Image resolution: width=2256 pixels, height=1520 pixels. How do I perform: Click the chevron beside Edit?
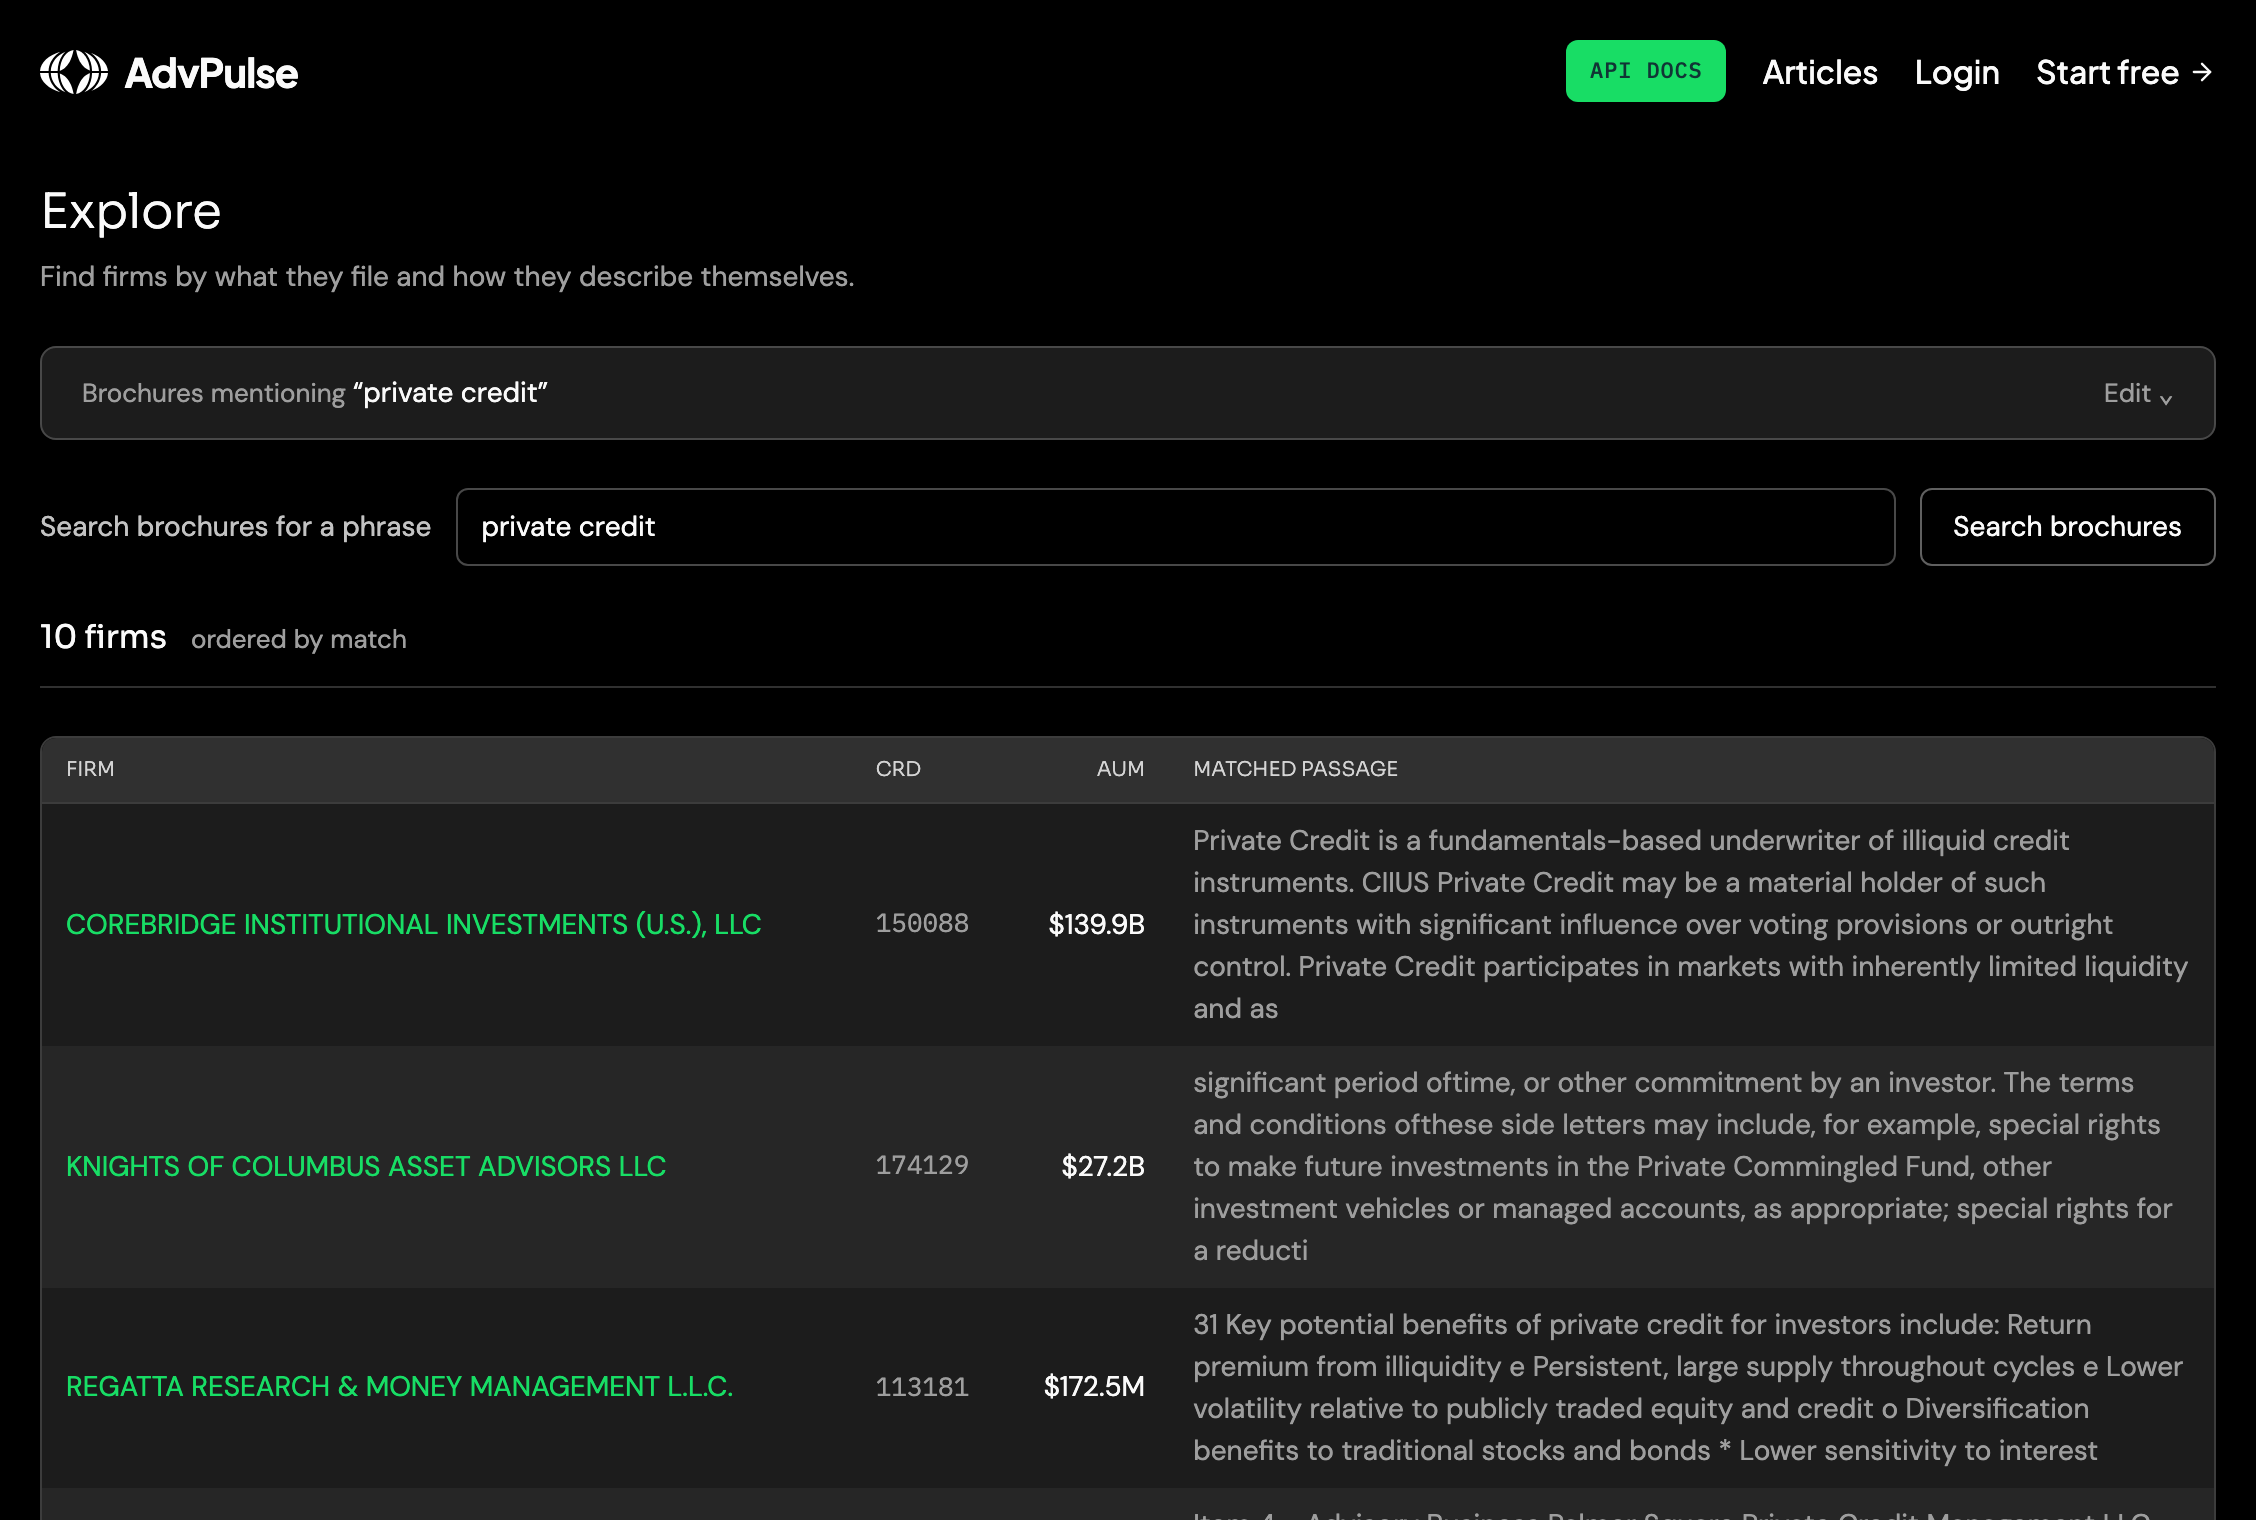pos(2166,398)
